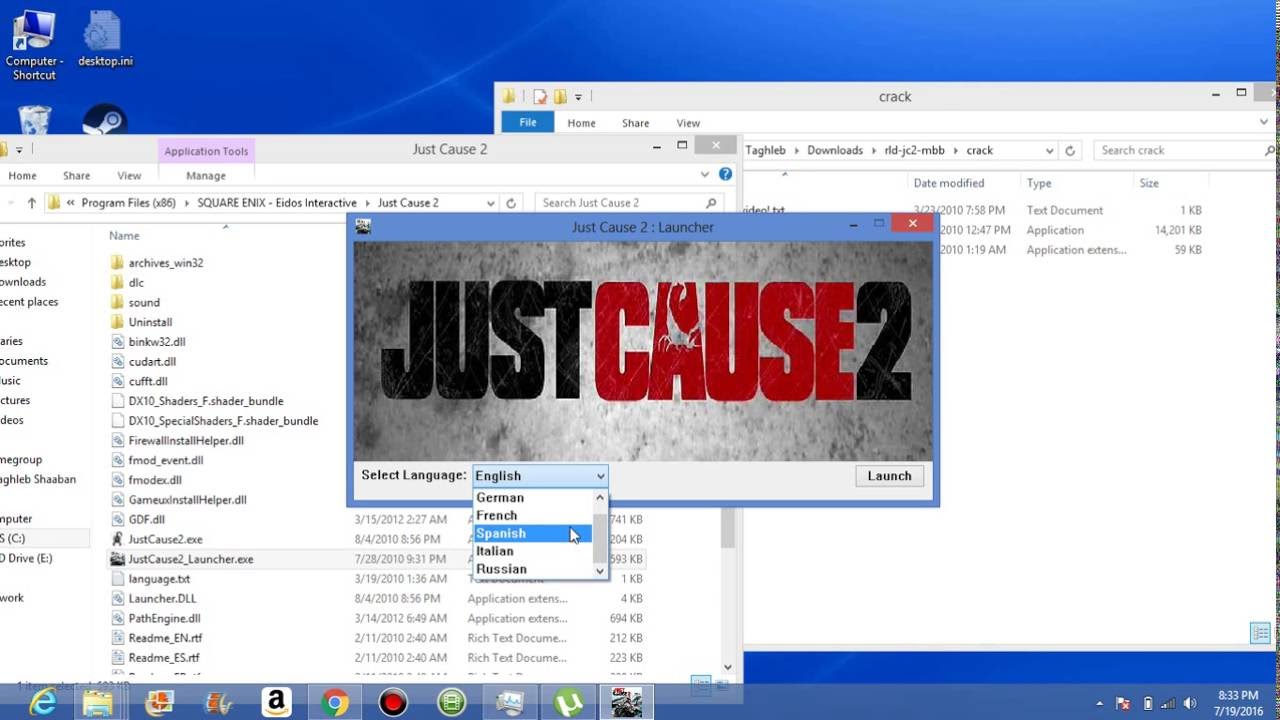Open Amazon app in taskbar
Viewport: 1280px width, 720px height.
click(276, 703)
